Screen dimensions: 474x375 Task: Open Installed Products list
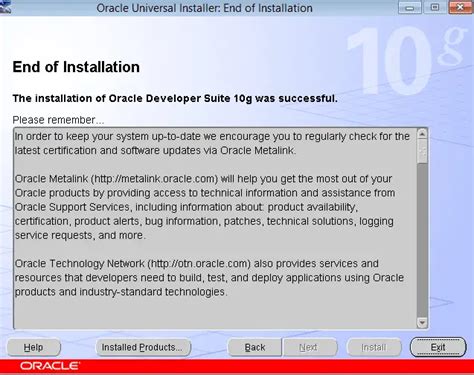(x=143, y=347)
